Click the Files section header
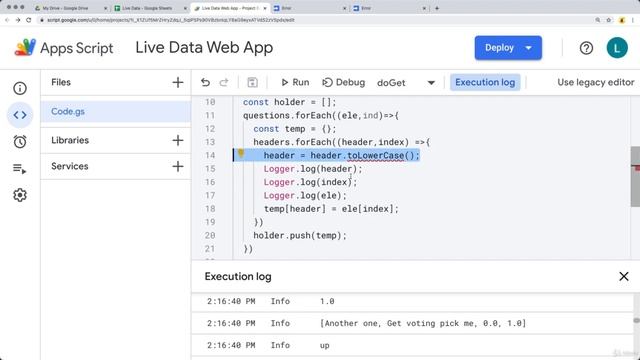 (x=61, y=82)
